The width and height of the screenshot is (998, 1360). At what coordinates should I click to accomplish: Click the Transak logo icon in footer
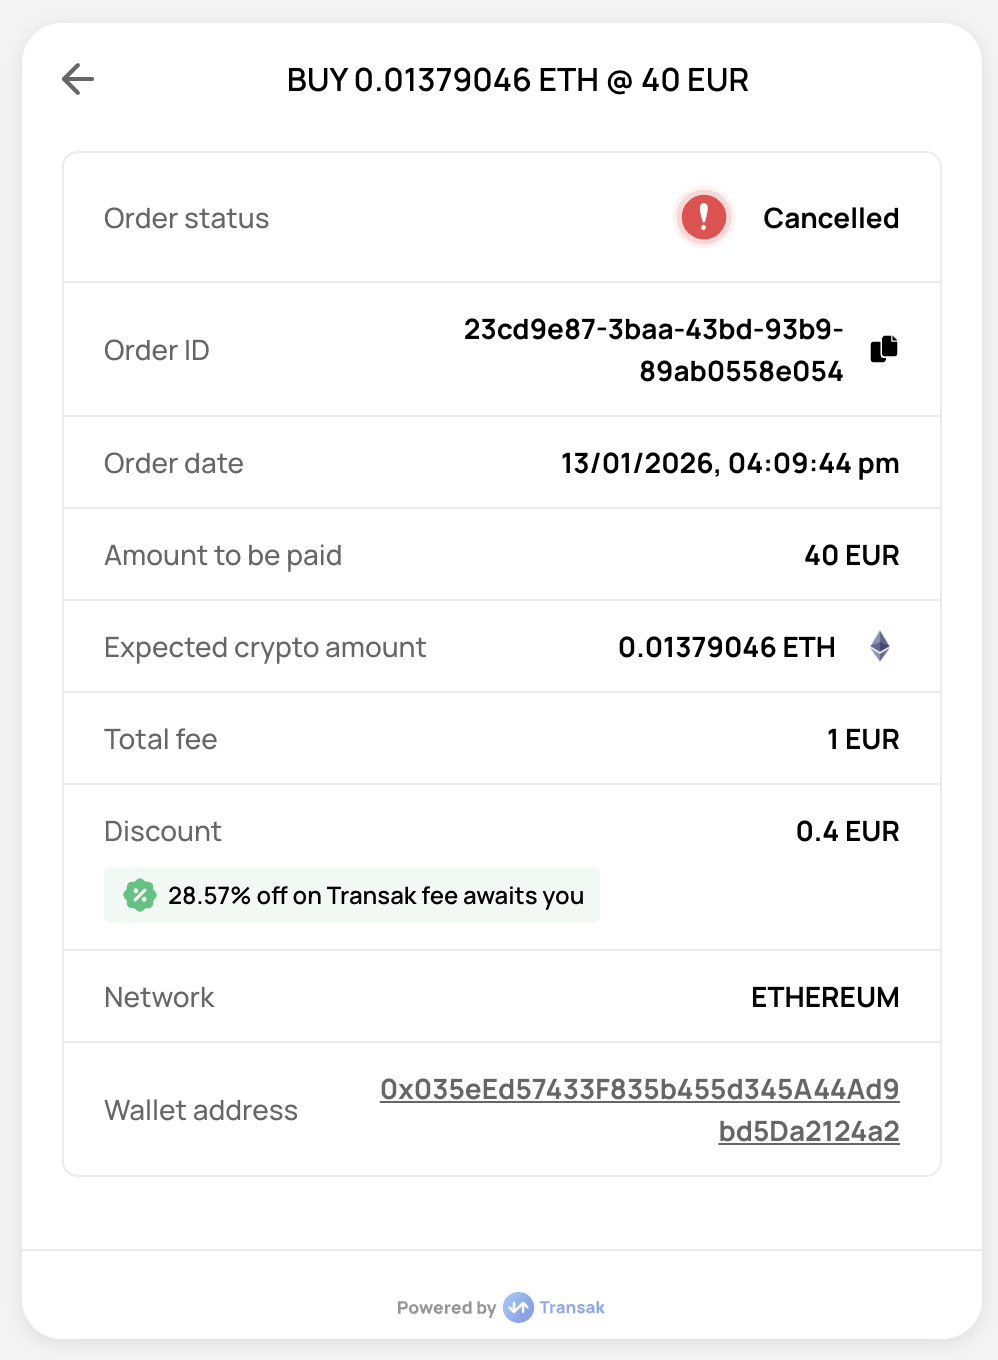[x=518, y=1307]
